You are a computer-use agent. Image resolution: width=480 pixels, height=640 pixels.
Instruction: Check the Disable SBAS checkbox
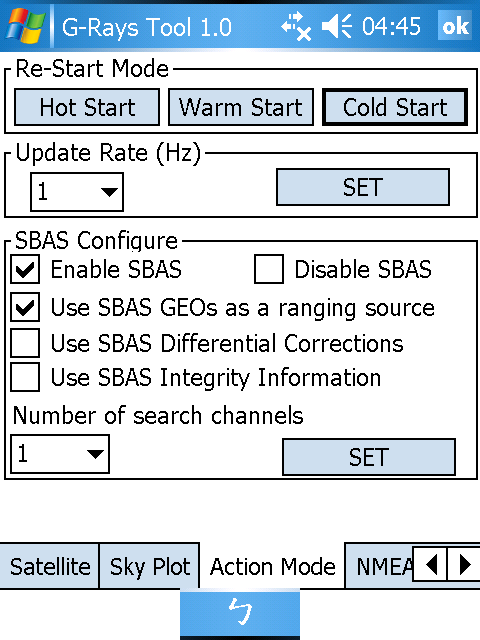(x=269, y=269)
